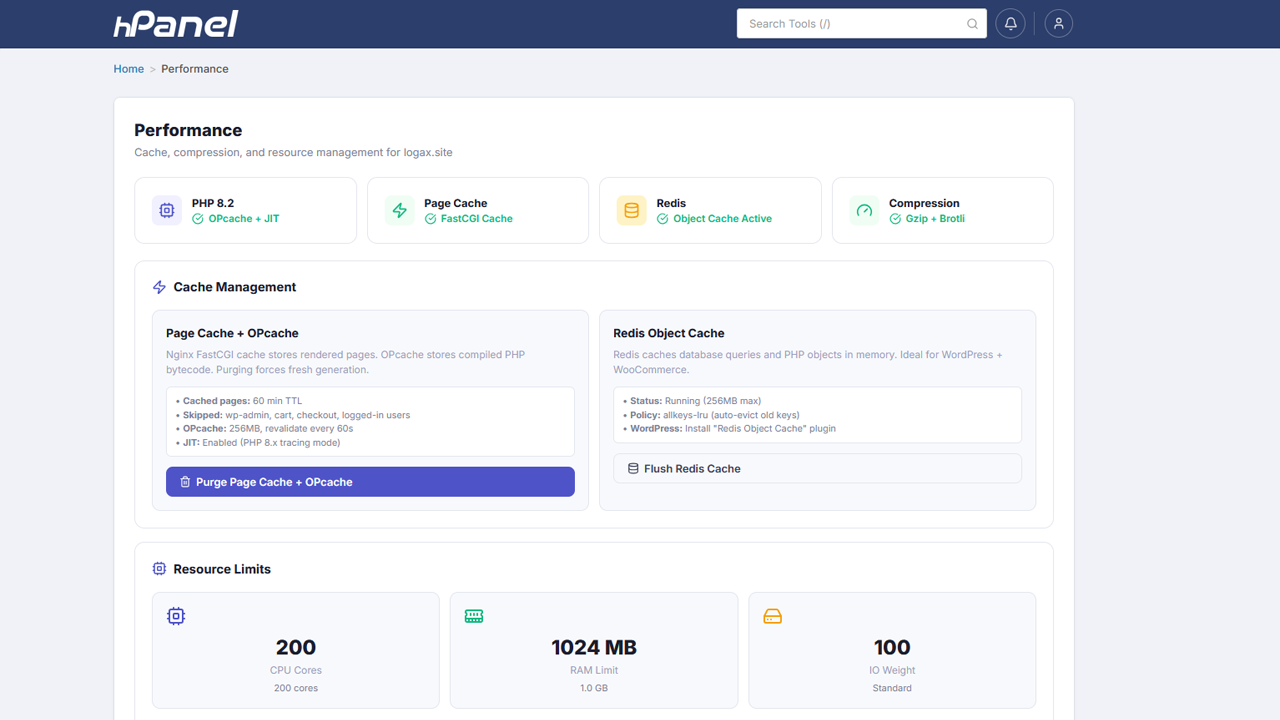Click the database icon on Flush Redis button
1280x720 pixels.
tap(632, 468)
